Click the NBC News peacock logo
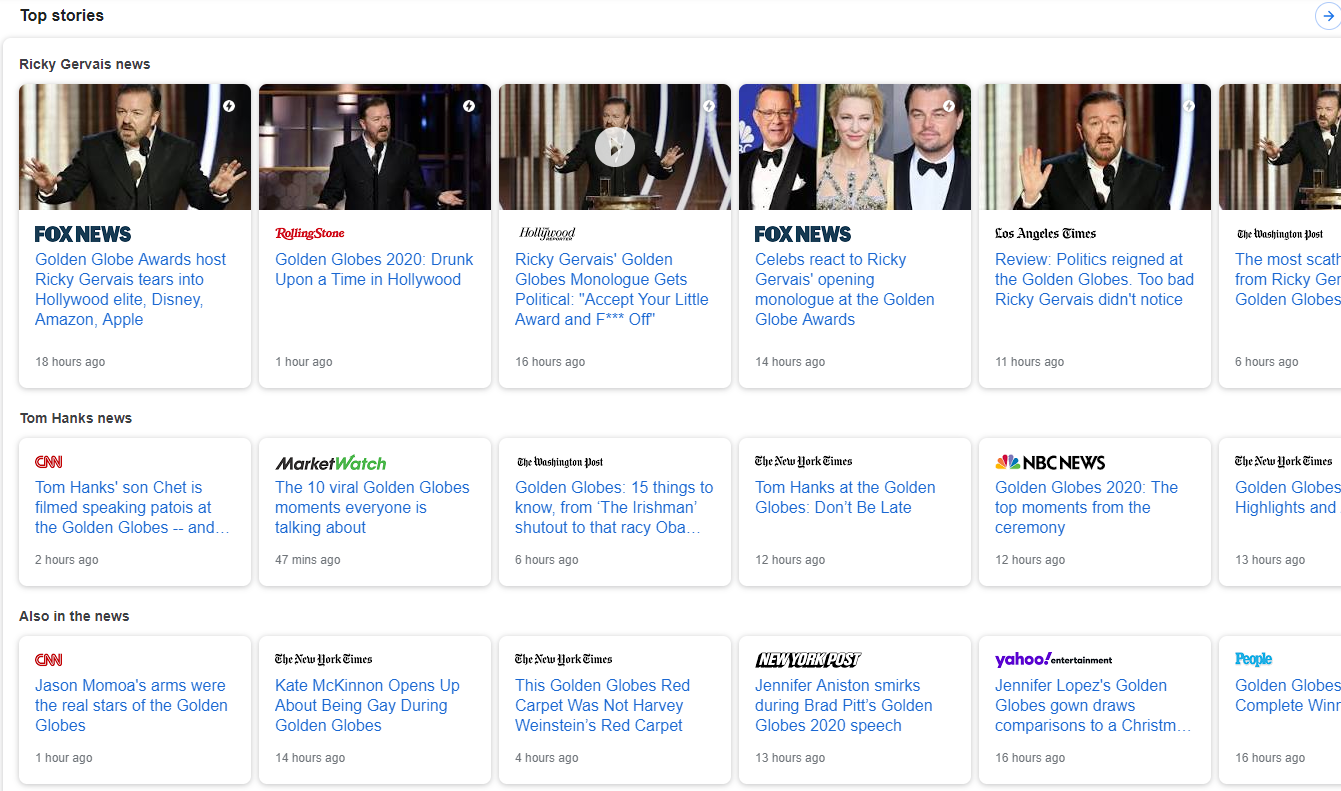This screenshot has width=1341, height=791. [1050, 462]
